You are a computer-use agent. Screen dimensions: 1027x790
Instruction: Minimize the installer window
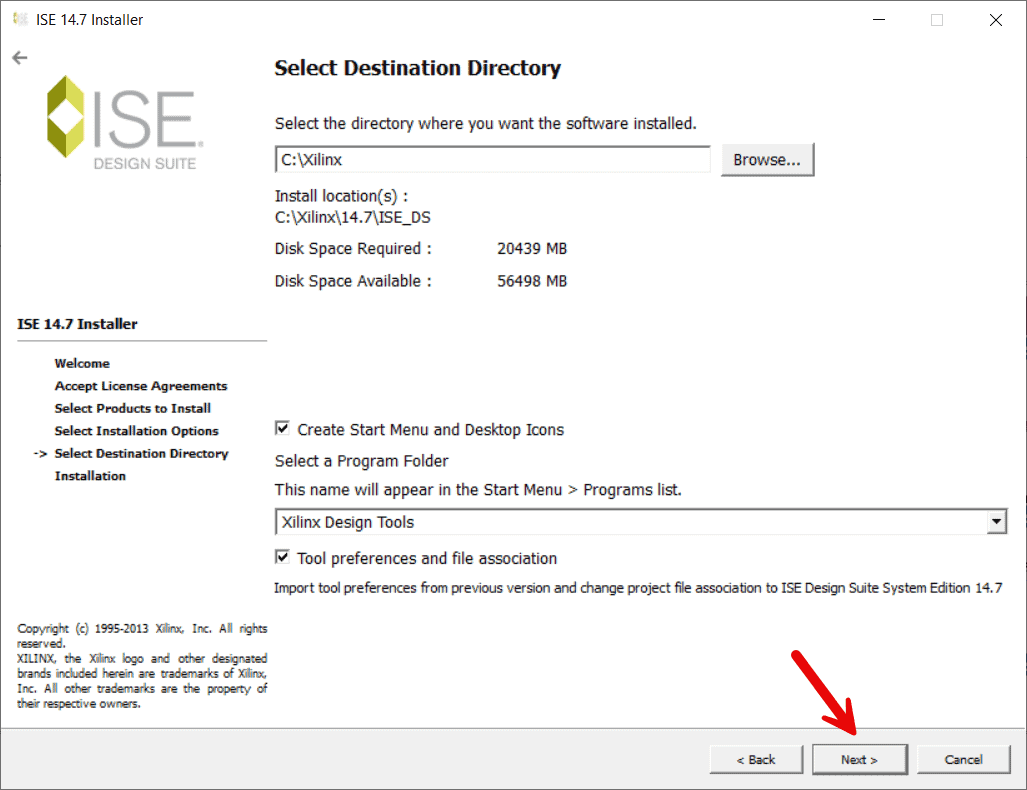click(x=877, y=19)
